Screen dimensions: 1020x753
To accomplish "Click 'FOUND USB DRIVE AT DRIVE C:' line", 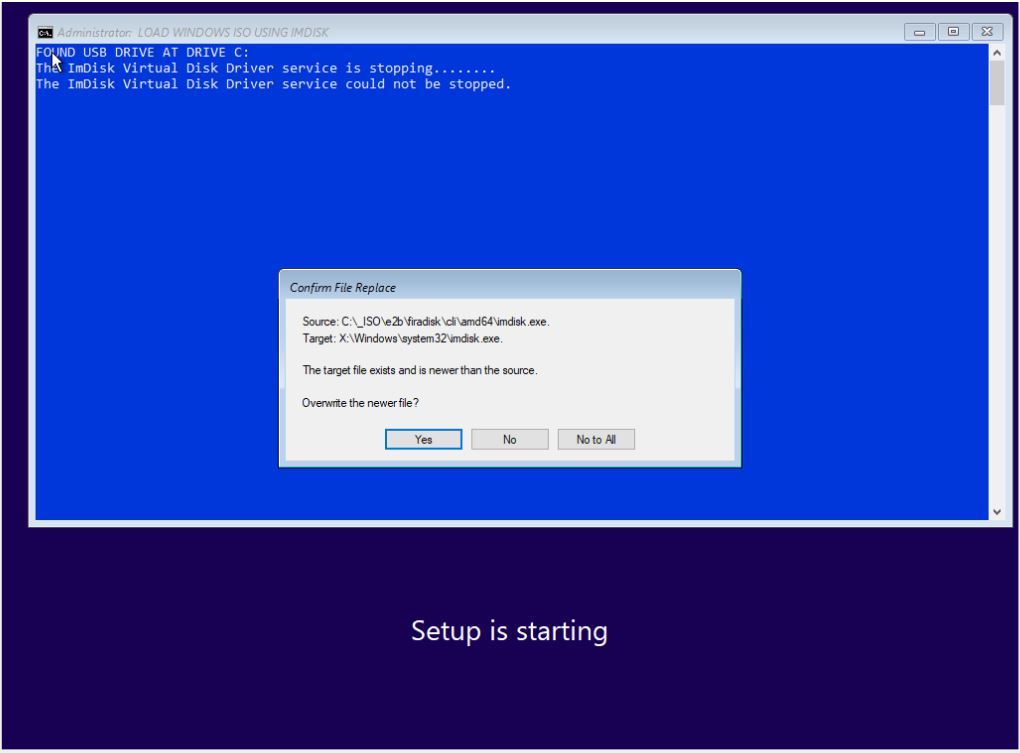I will (x=142, y=53).
